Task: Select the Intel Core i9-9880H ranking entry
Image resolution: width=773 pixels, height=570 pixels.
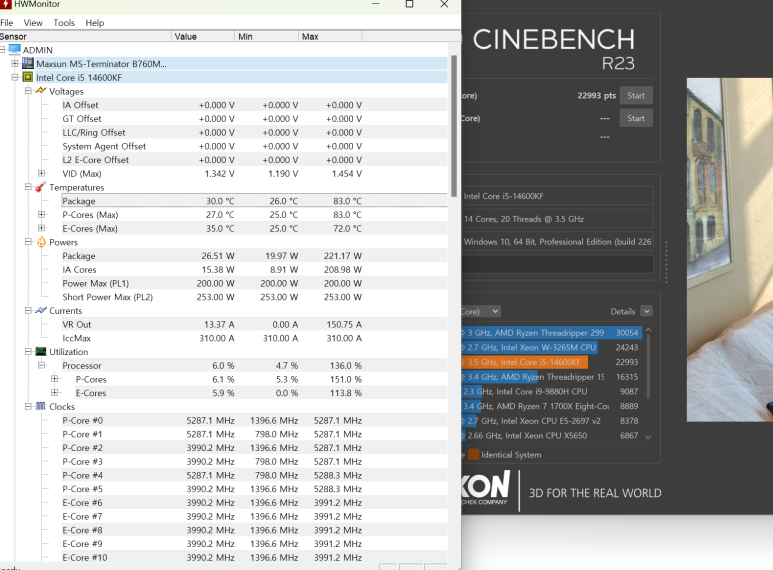Action: 551,392
